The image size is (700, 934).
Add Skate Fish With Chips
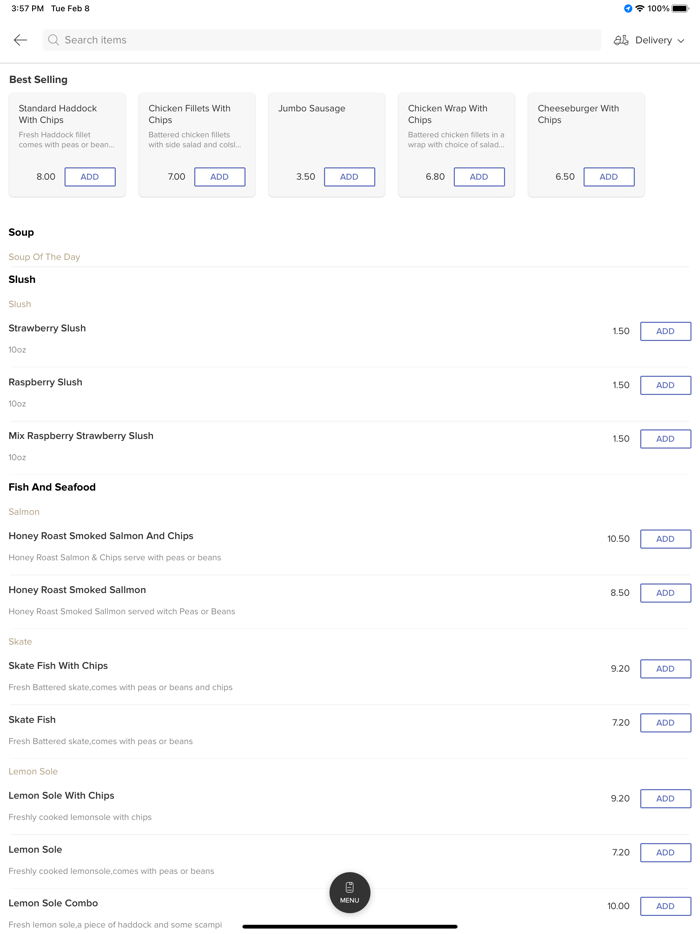[665, 669]
